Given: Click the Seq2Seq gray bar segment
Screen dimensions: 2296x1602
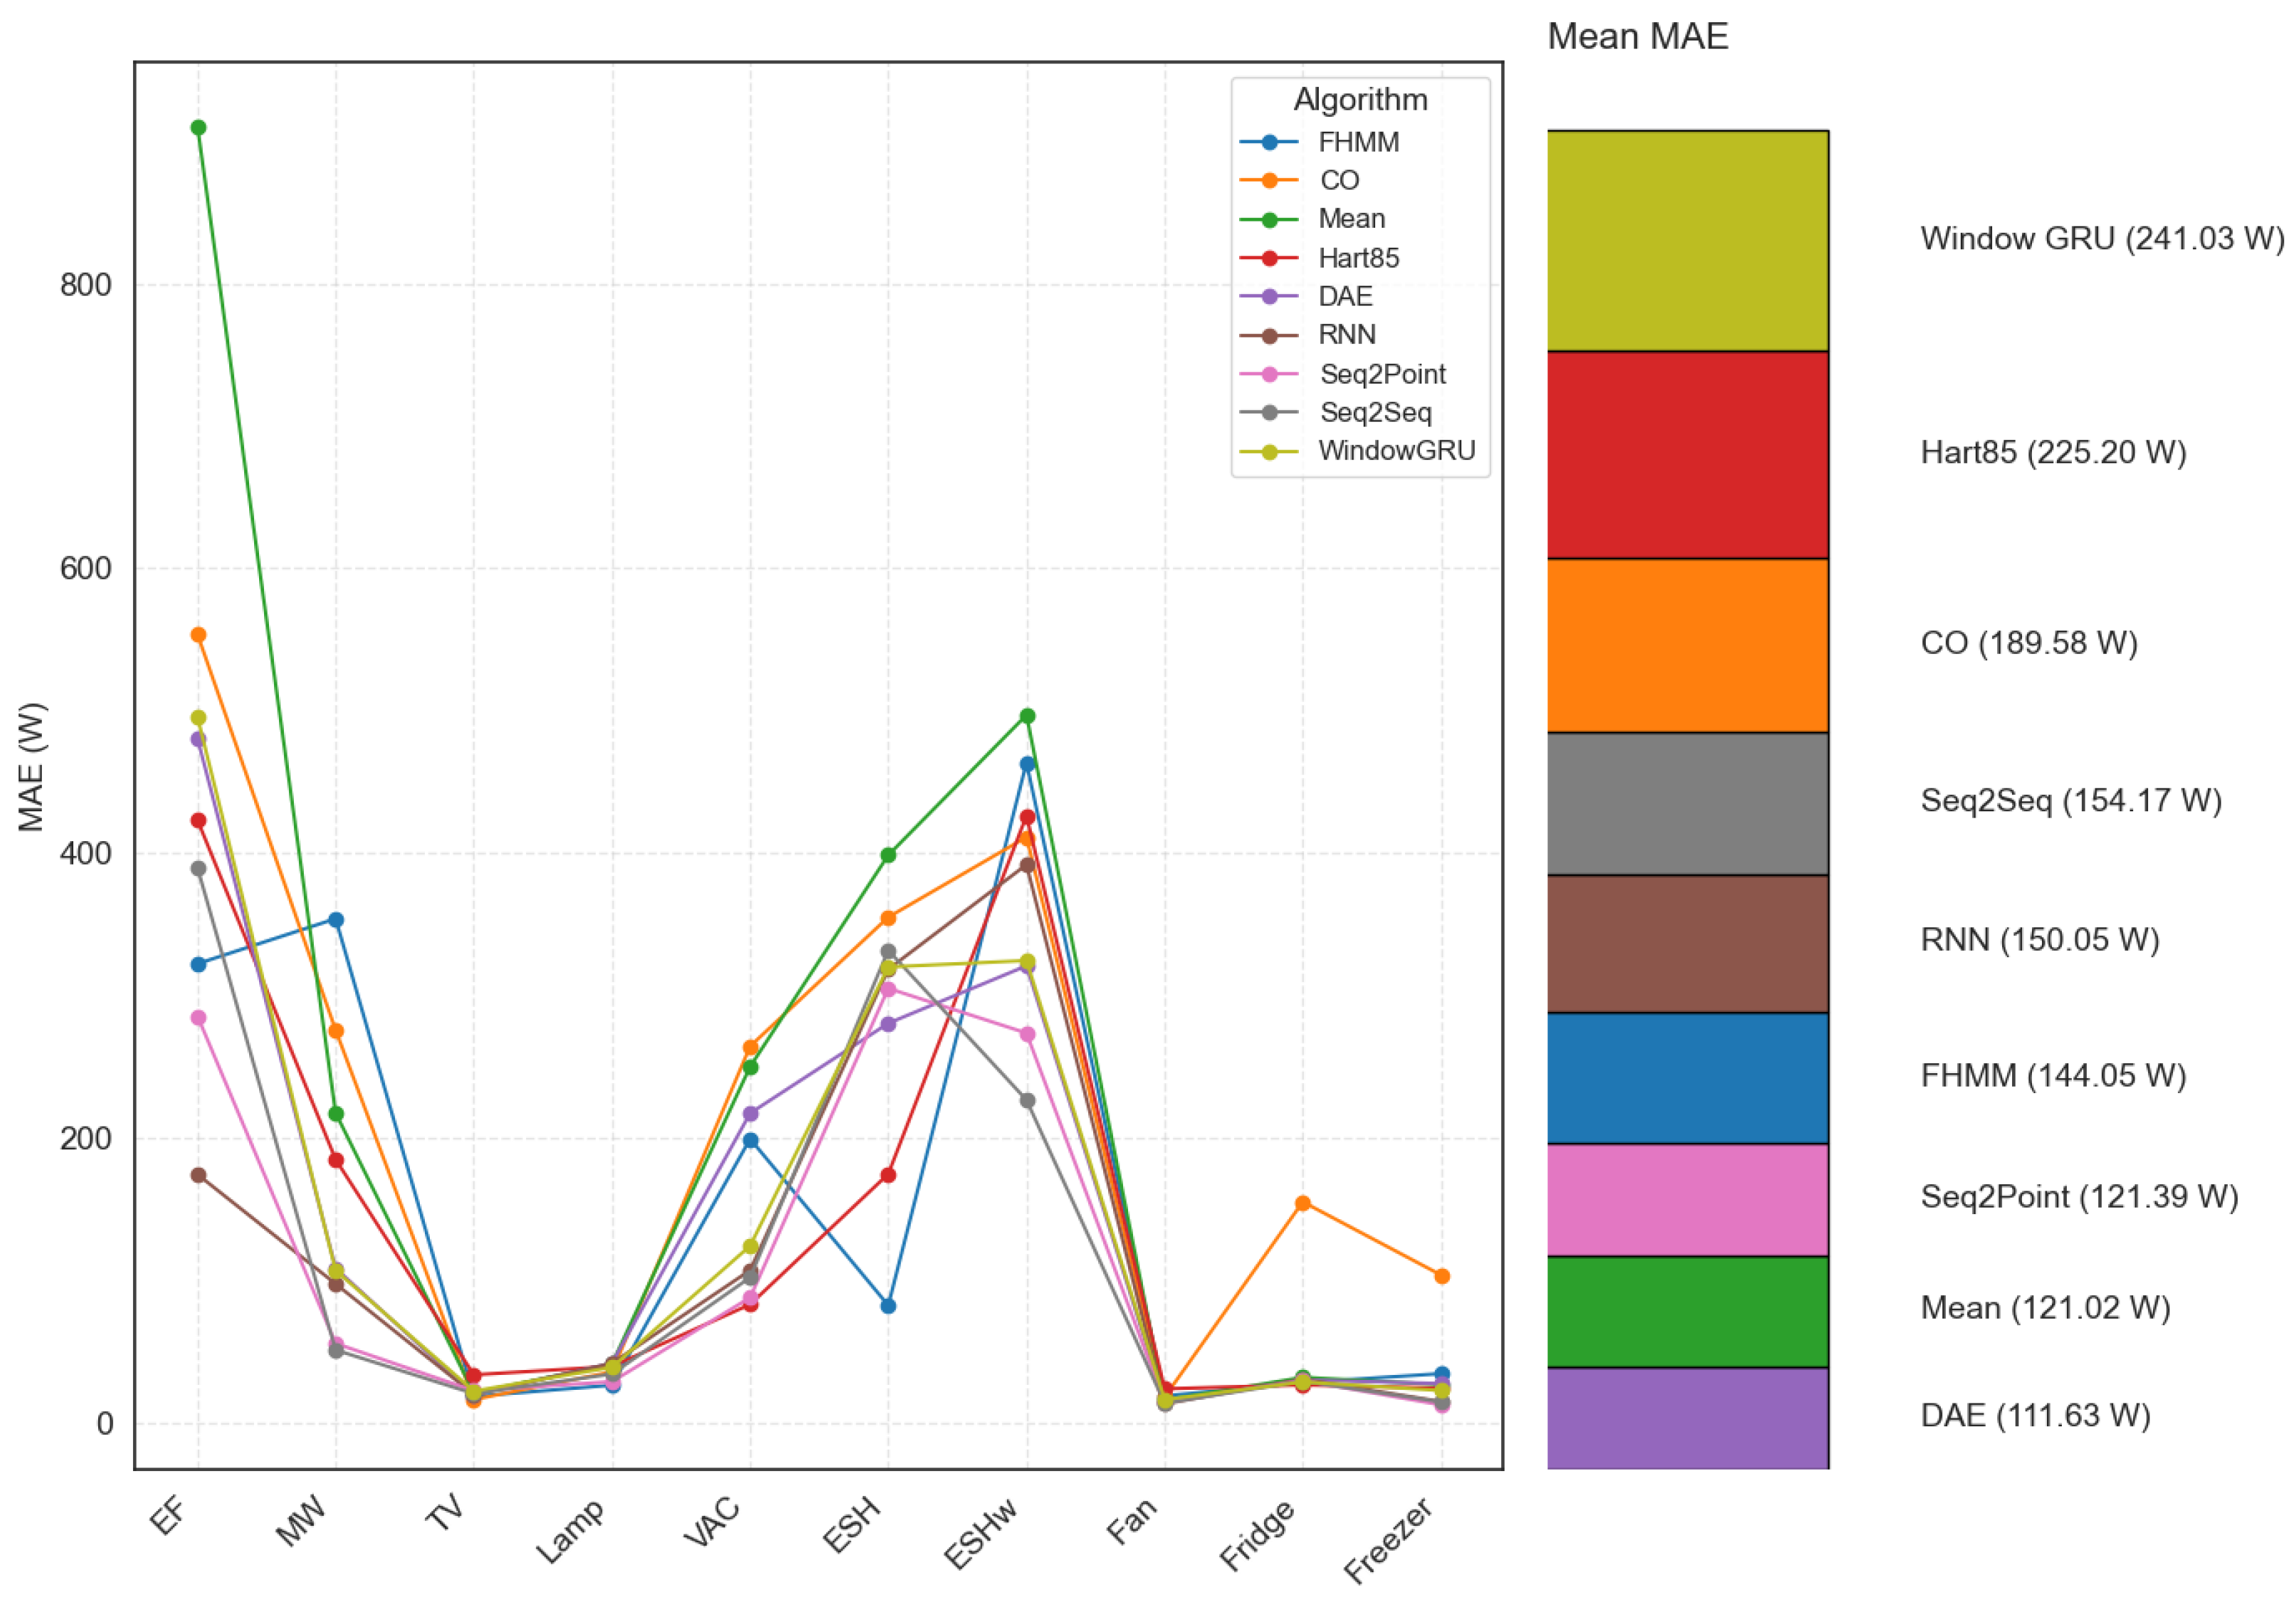Looking at the screenshot, I should (1687, 803).
